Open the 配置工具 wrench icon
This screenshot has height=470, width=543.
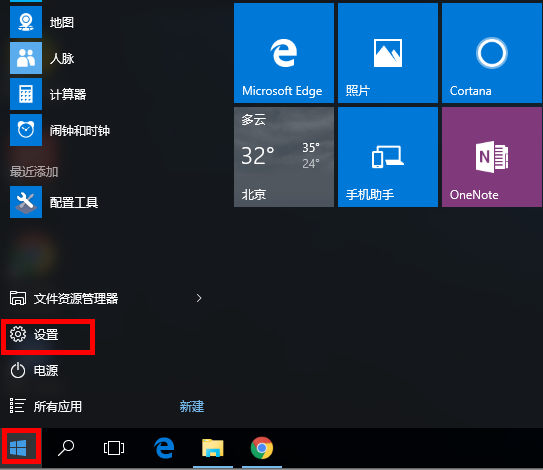26,202
